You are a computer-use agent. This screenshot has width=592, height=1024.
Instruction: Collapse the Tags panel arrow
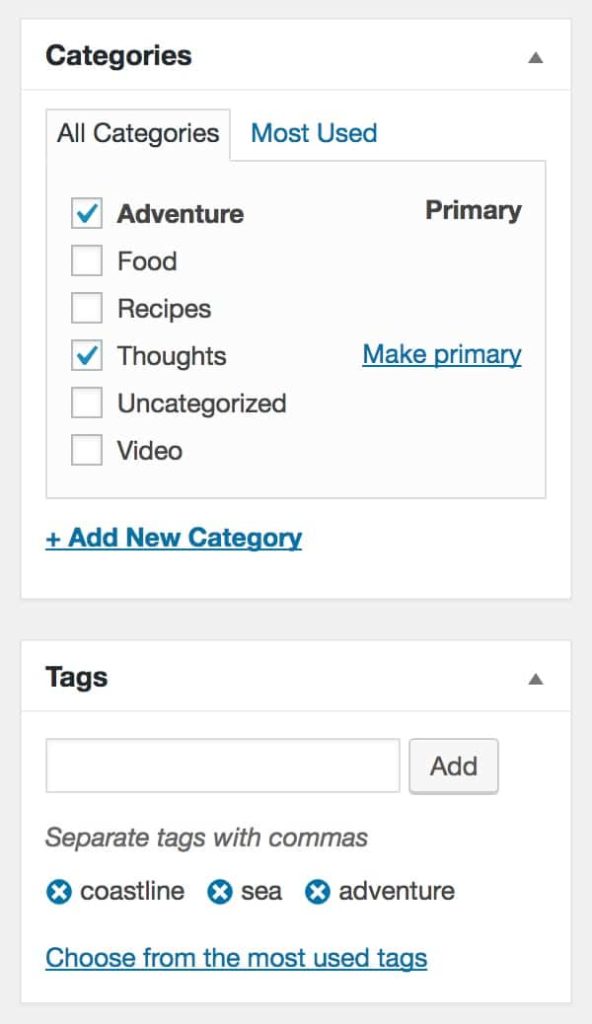pos(535,679)
